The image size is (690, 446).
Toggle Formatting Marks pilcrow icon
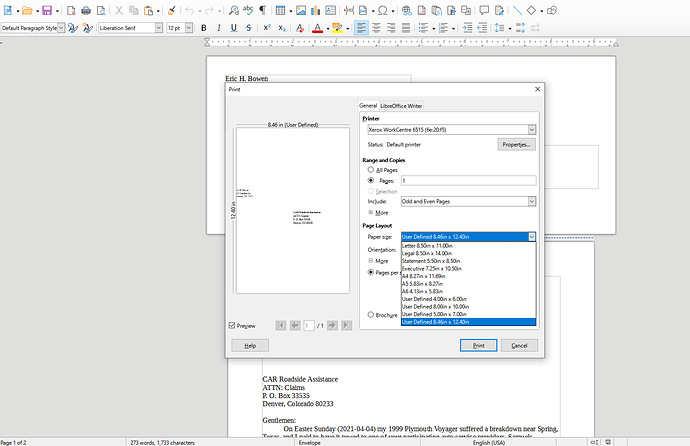click(x=262, y=10)
